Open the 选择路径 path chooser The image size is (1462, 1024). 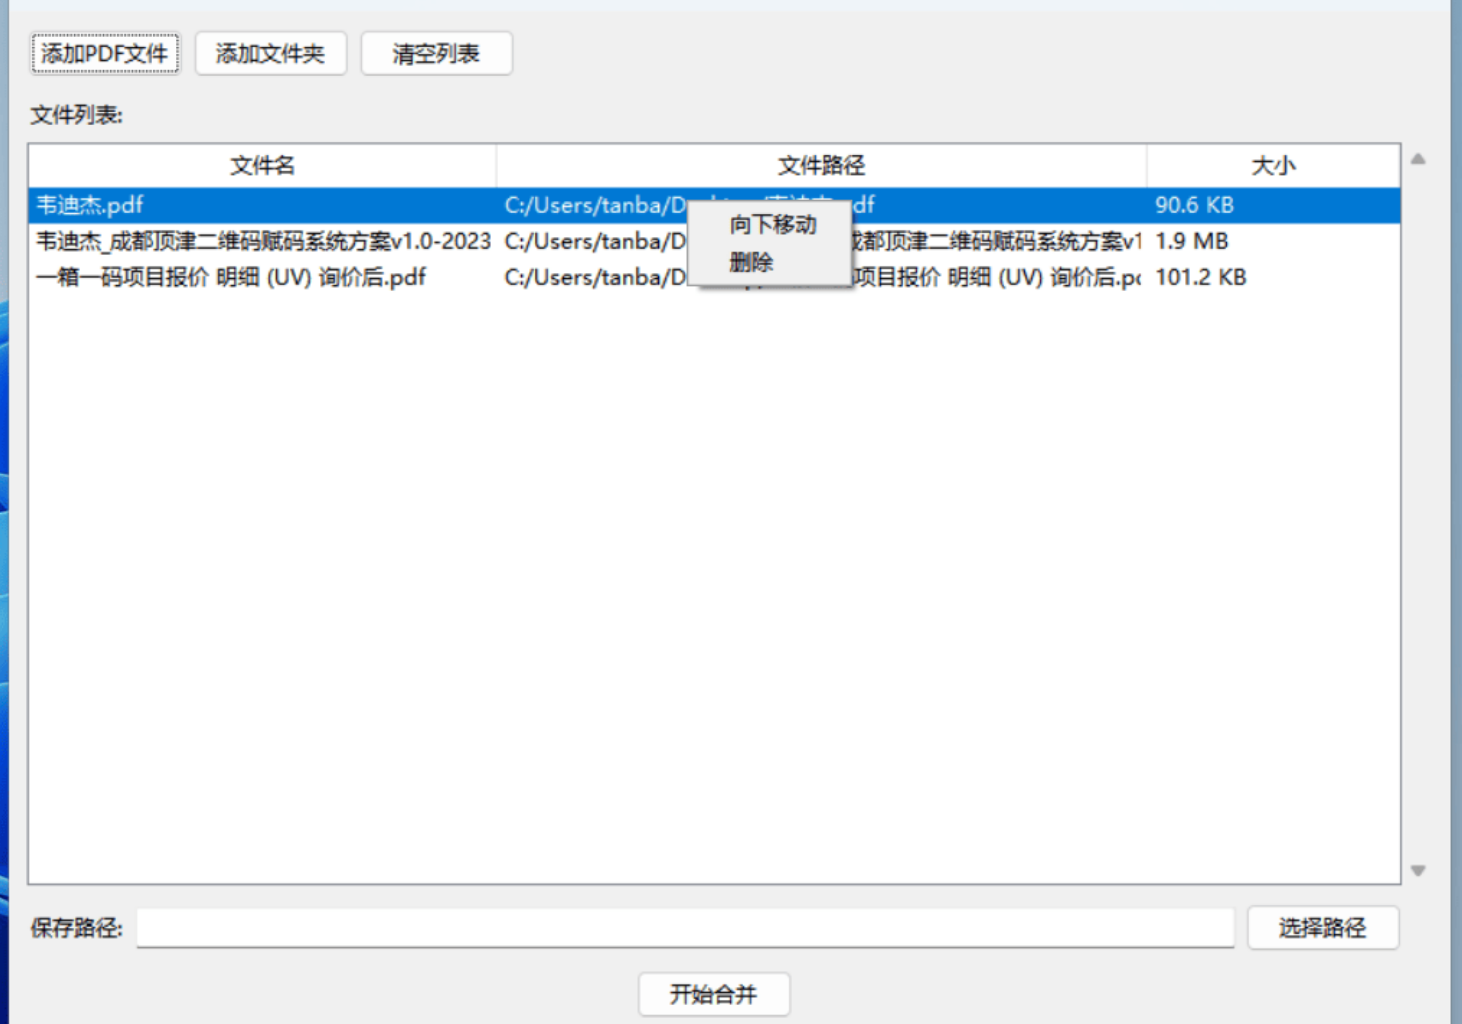[1322, 928]
